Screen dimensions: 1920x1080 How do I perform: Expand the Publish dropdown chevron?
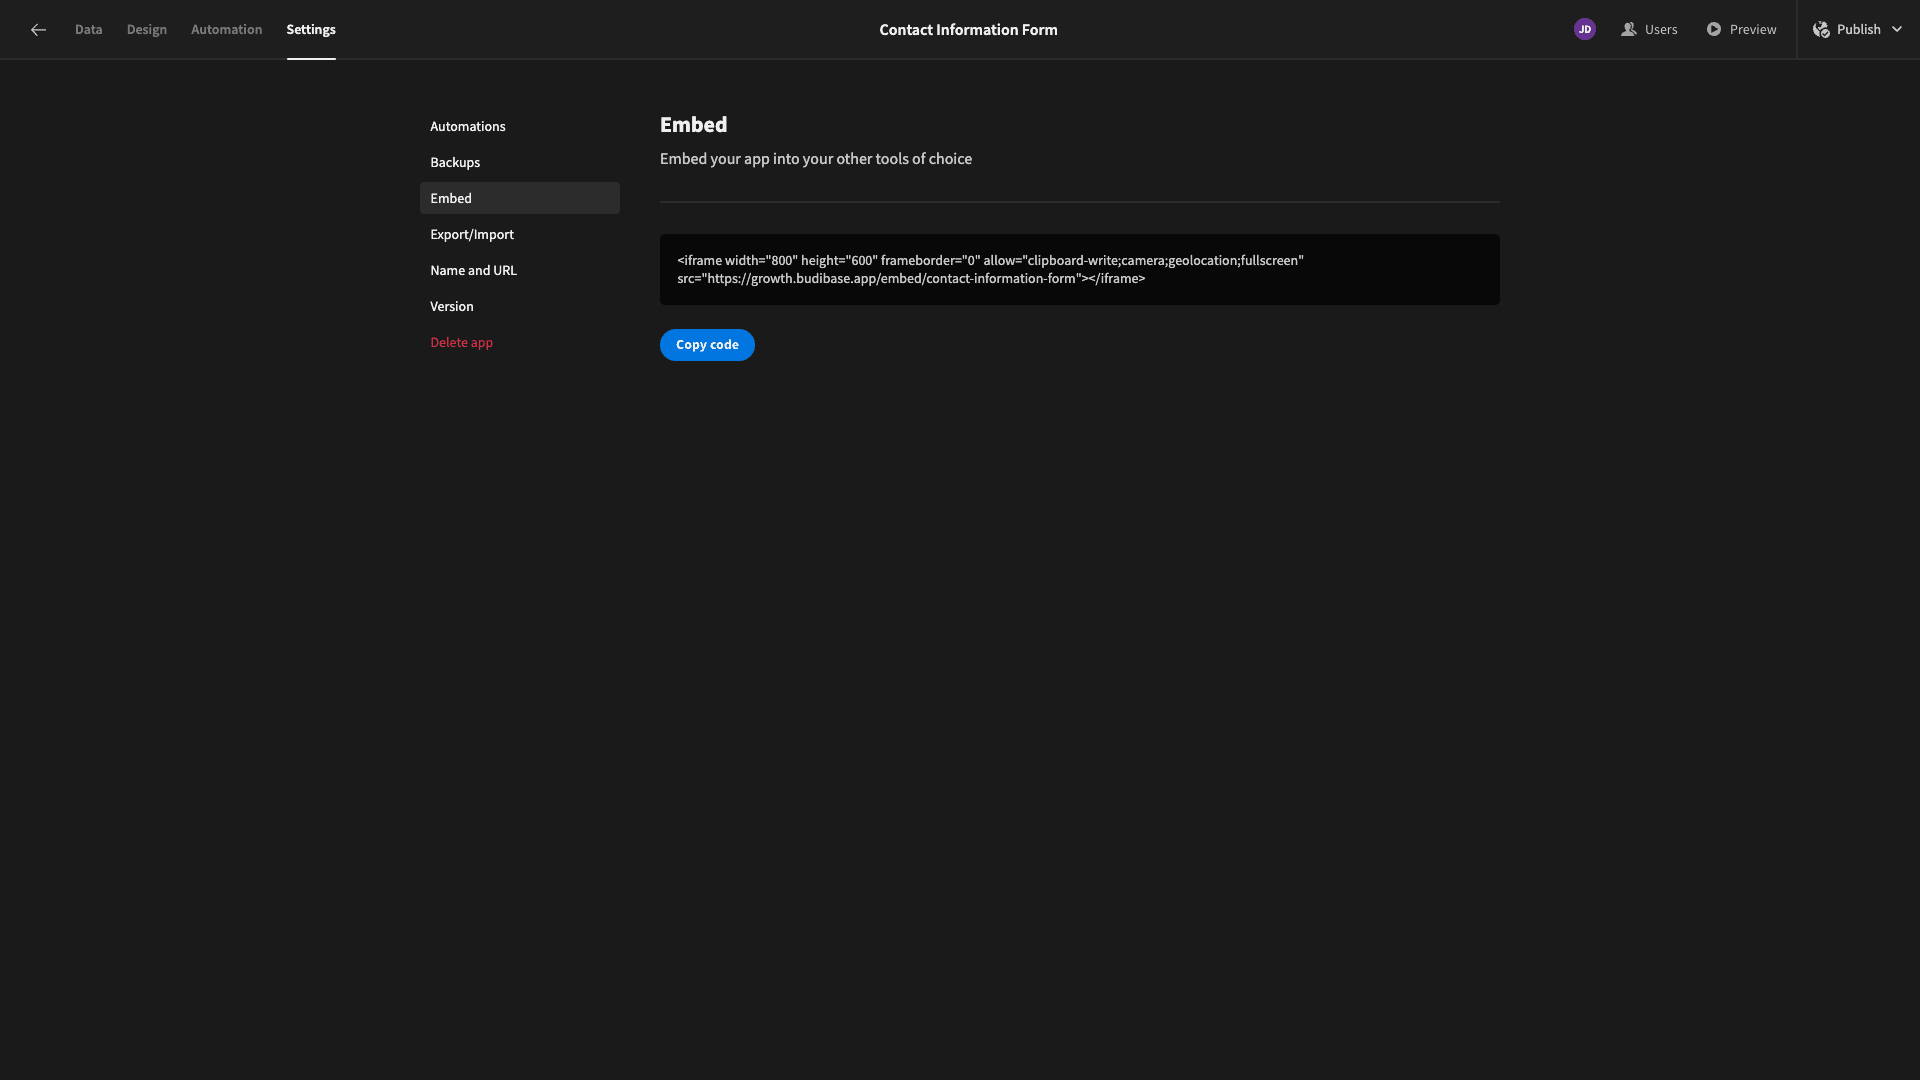point(1897,30)
